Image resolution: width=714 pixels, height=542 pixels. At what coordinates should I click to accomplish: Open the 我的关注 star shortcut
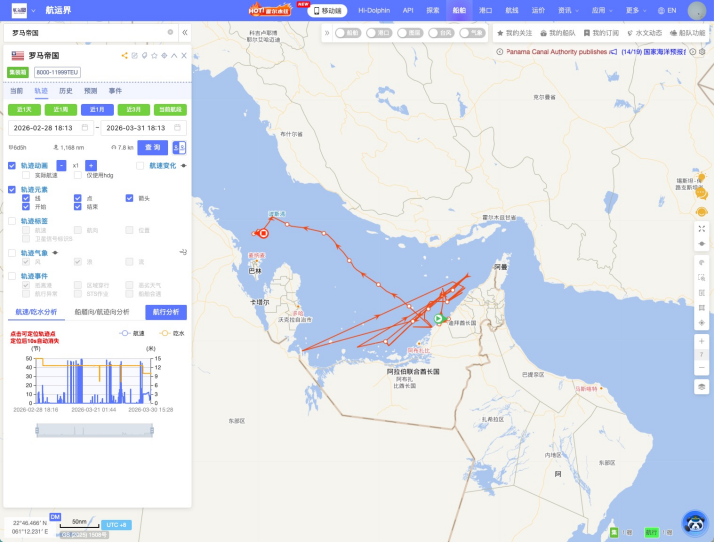click(515, 33)
